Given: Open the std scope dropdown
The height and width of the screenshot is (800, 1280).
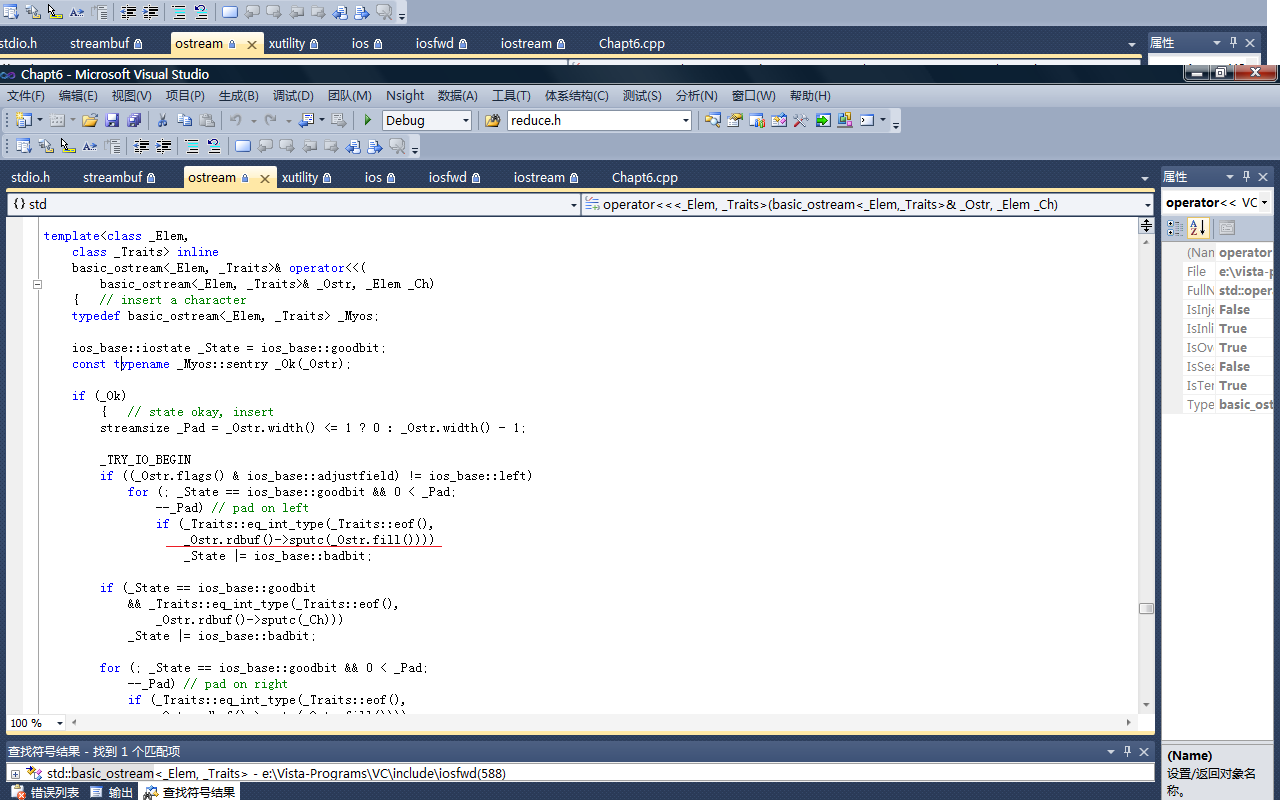Looking at the screenshot, I should coord(573,204).
